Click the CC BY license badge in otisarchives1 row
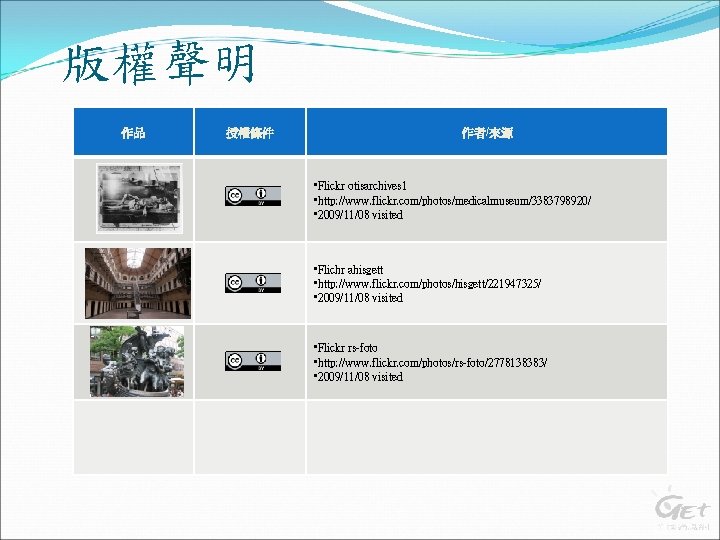 [253, 196]
